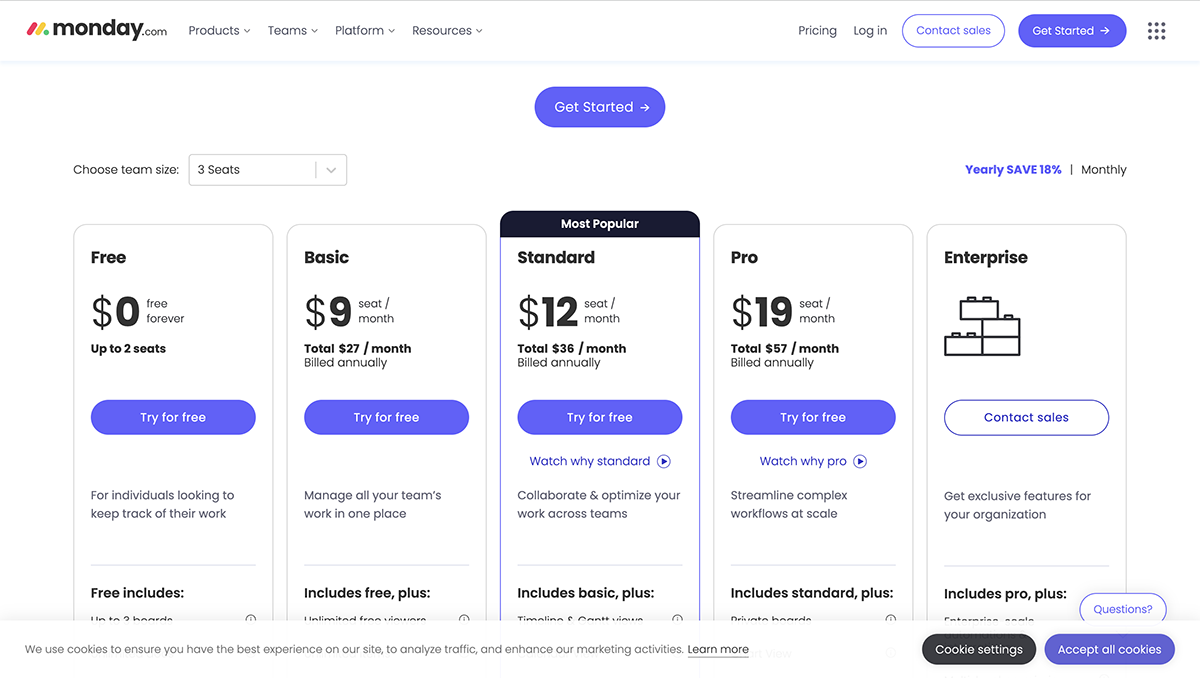The height and width of the screenshot is (678, 1200).
Task: Open the "Questions?" chat bubble
Action: tap(1122, 608)
